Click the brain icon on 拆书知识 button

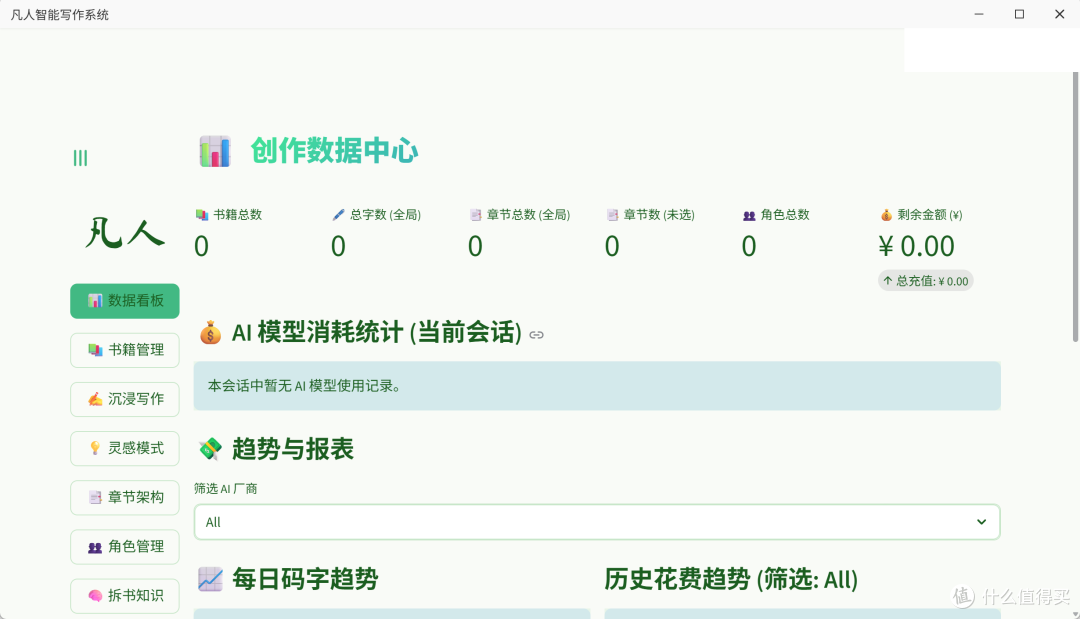95,596
